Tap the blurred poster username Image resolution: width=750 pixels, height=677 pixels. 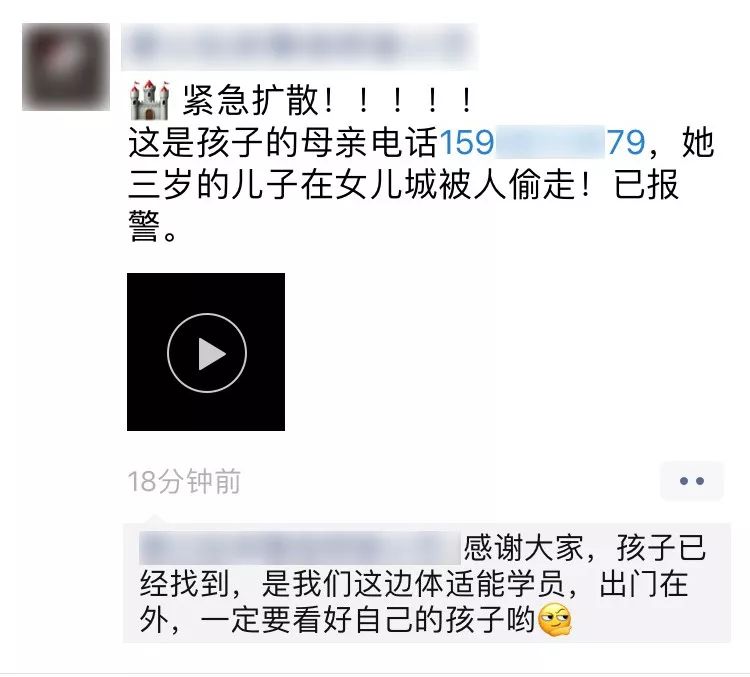click(299, 47)
